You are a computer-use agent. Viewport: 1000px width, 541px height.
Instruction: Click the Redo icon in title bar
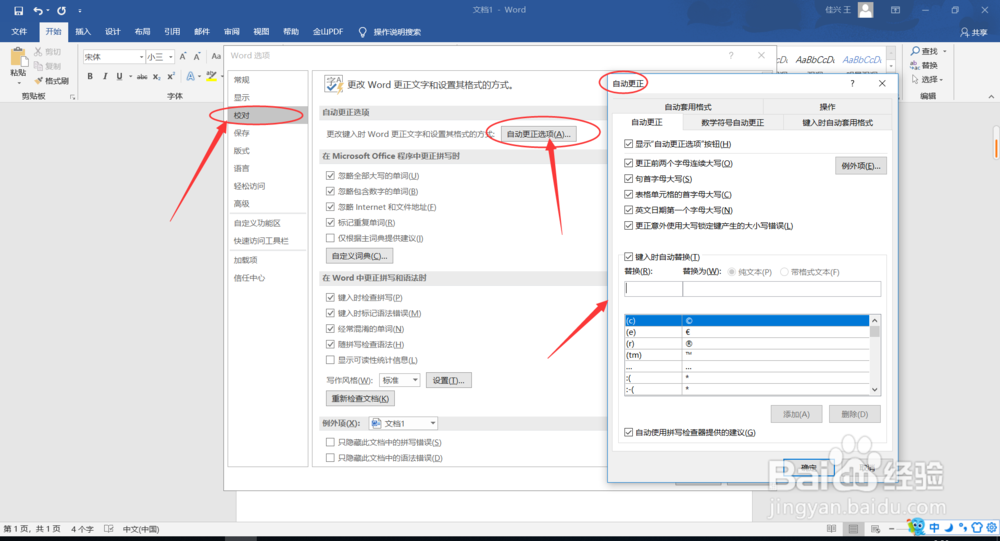(61, 10)
